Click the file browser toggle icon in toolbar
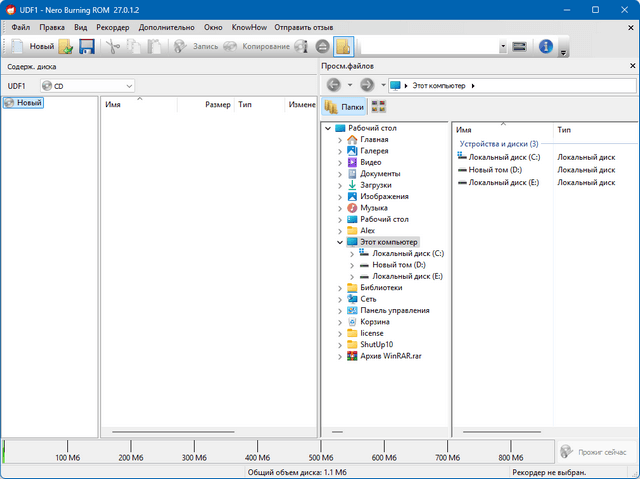Viewport: 640px width, 479px height. pyautogui.click(x=343, y=46)
